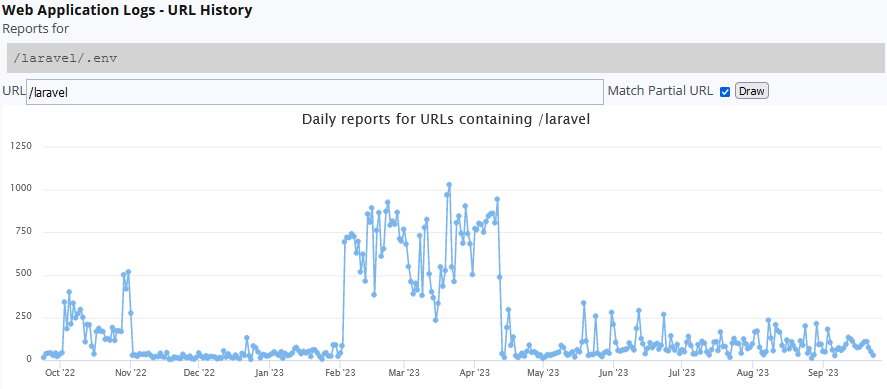Click the Jun '23 axis label
Viewport: 887px width, 389px height.
click(x=613, y=373)
